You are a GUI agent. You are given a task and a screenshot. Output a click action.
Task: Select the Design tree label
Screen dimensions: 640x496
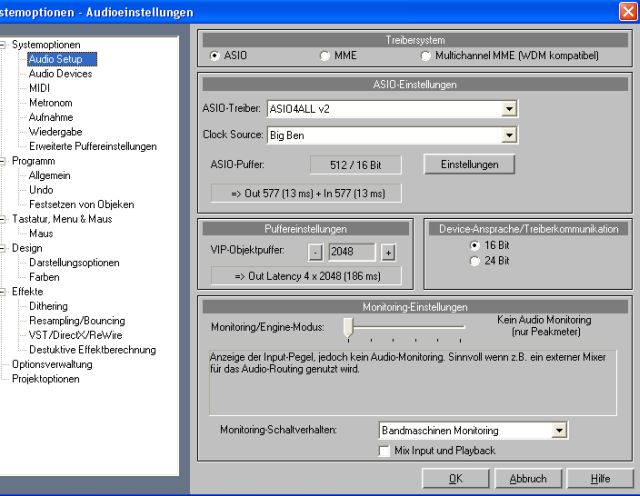(27, 248)
